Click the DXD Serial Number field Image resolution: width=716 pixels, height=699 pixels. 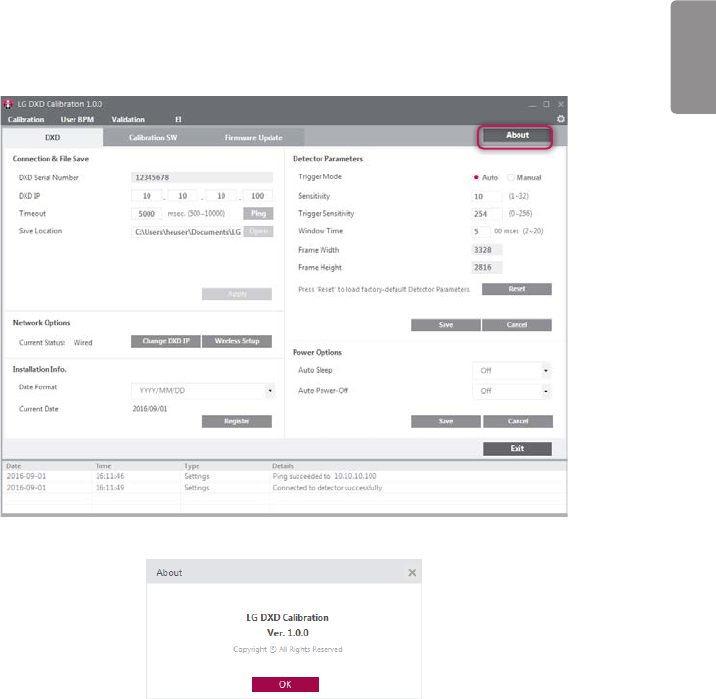coord(202,177)
